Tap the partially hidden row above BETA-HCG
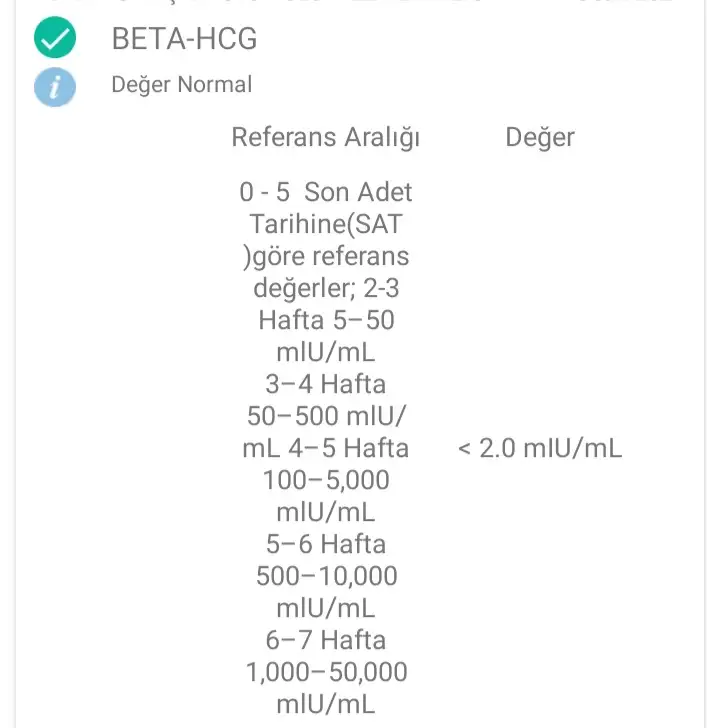720x728 pixels. coord(360,4)
